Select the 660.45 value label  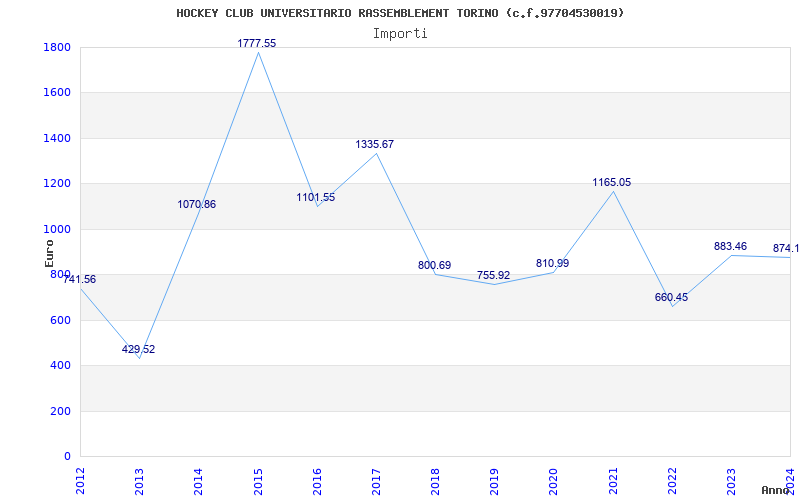(671, 297)
